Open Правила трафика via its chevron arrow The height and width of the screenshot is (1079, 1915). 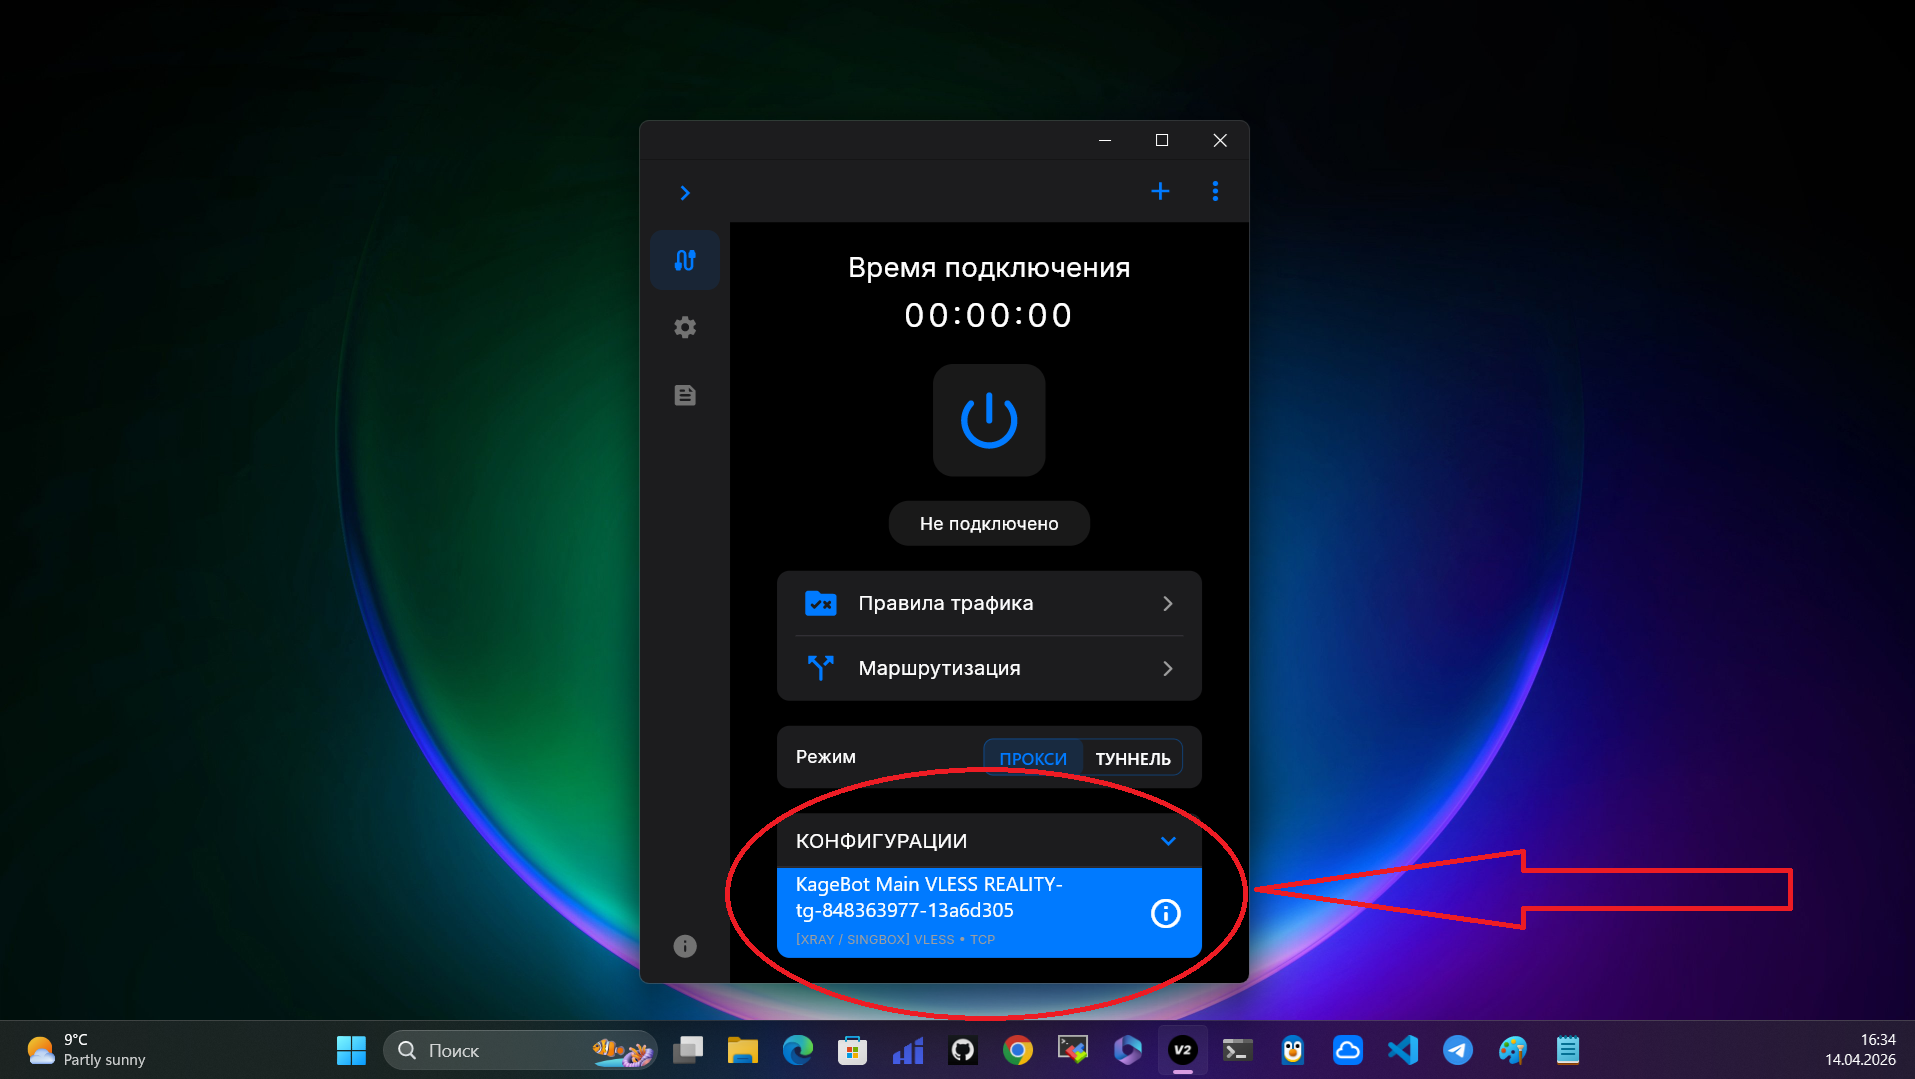click(x=1167, y=603)
